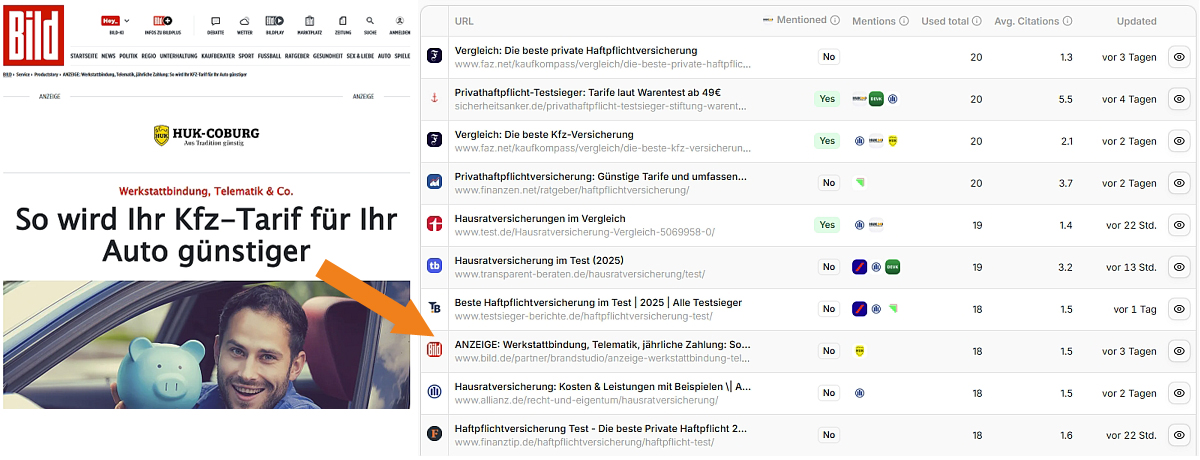Toggle eye for 'Hausratversicherung im Test (2025)' row
This screenshot has height=460, width=1200.
pos(1179,267)
